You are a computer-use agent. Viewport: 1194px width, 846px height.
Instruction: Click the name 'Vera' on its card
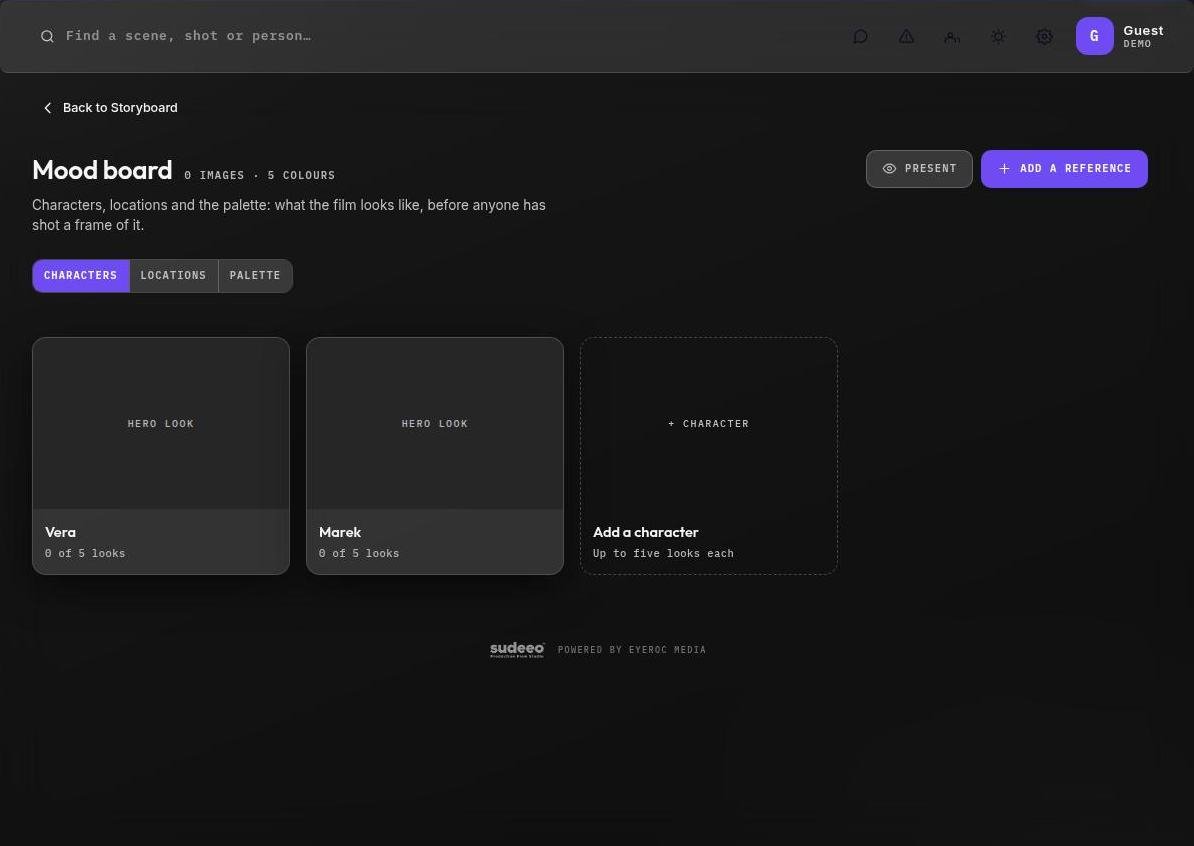tap(60, 532)
